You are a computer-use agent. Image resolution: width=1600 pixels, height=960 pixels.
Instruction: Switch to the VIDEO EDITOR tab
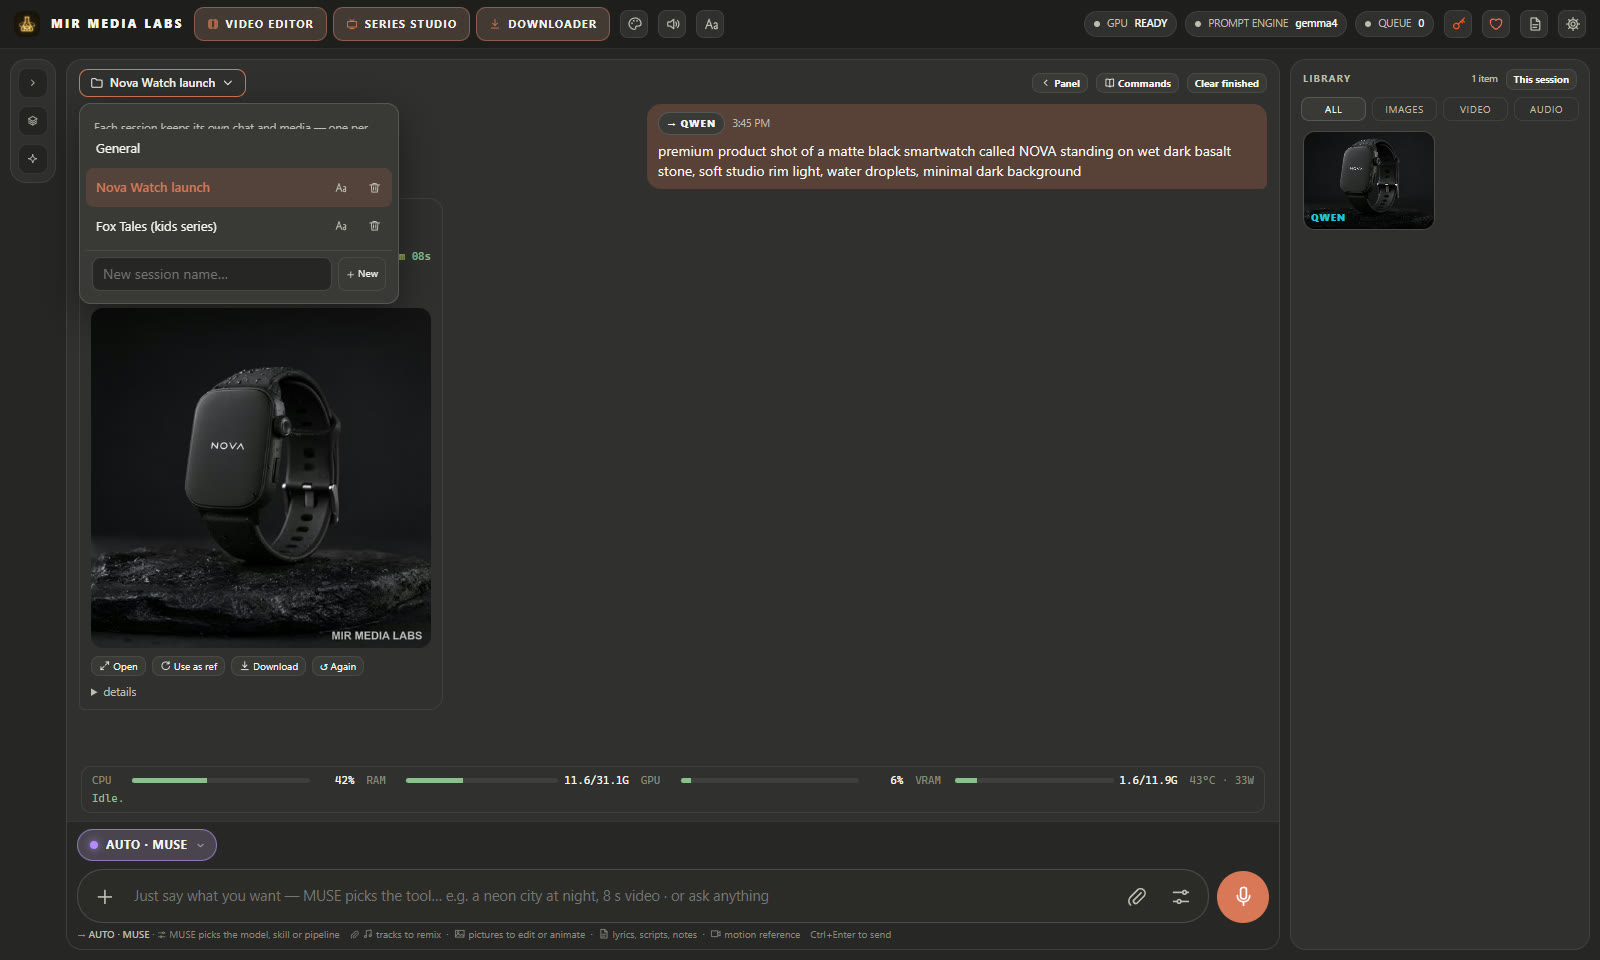(260, 24)
